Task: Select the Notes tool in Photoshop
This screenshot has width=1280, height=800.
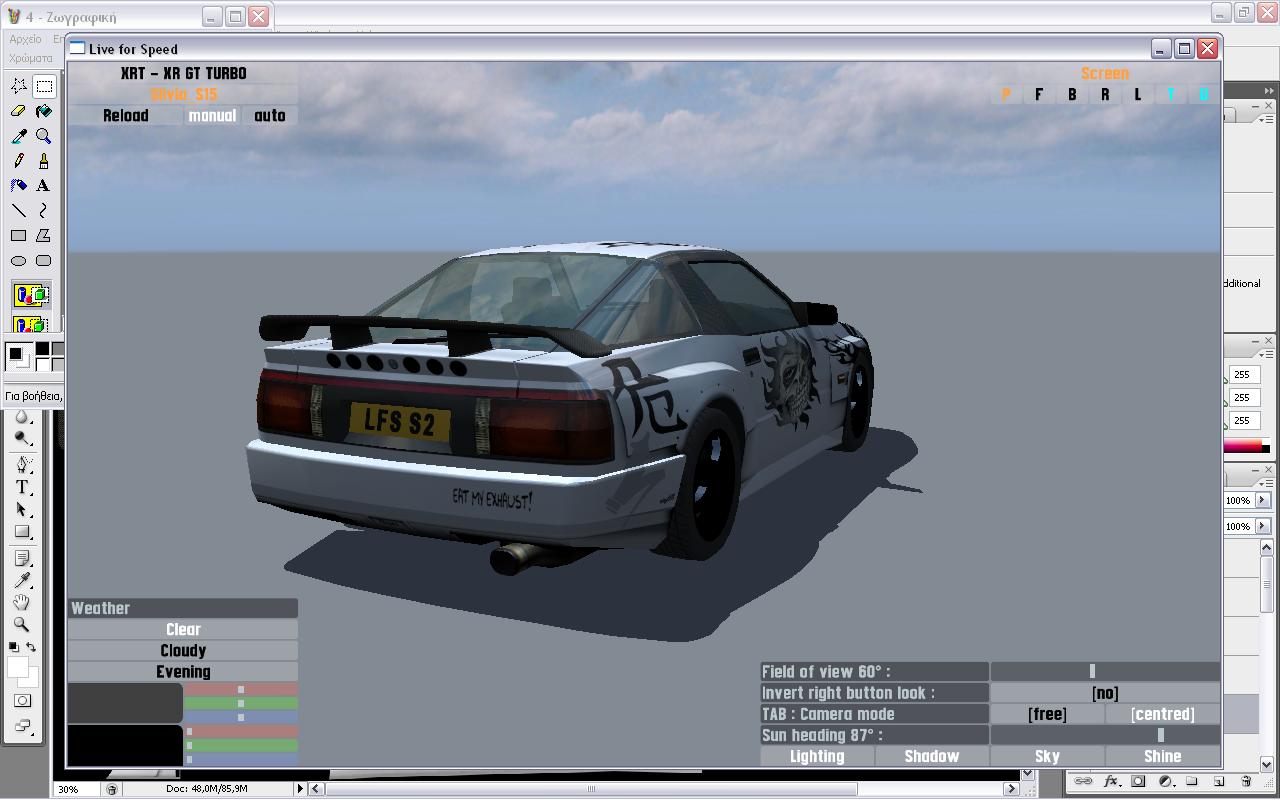Action: coord(22,558)
